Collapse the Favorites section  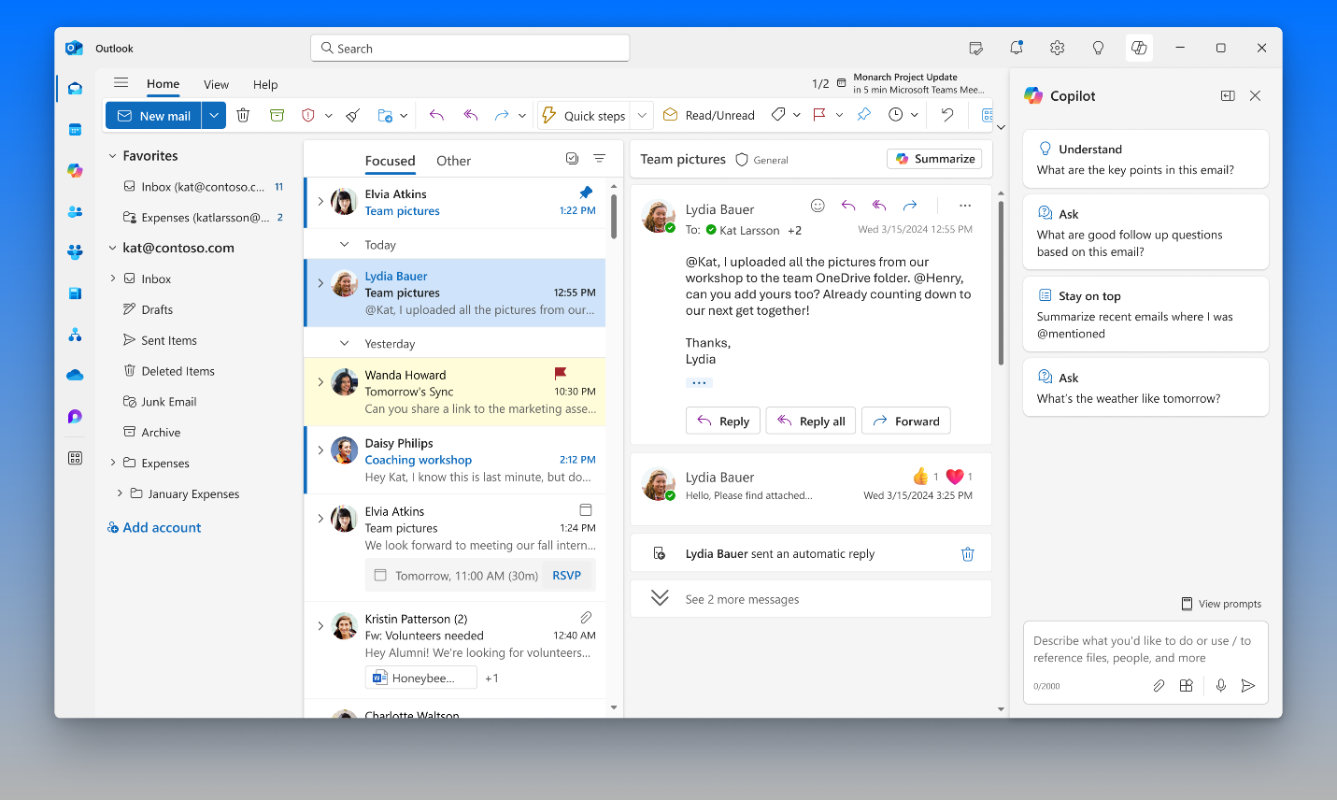tap(112, 156)
